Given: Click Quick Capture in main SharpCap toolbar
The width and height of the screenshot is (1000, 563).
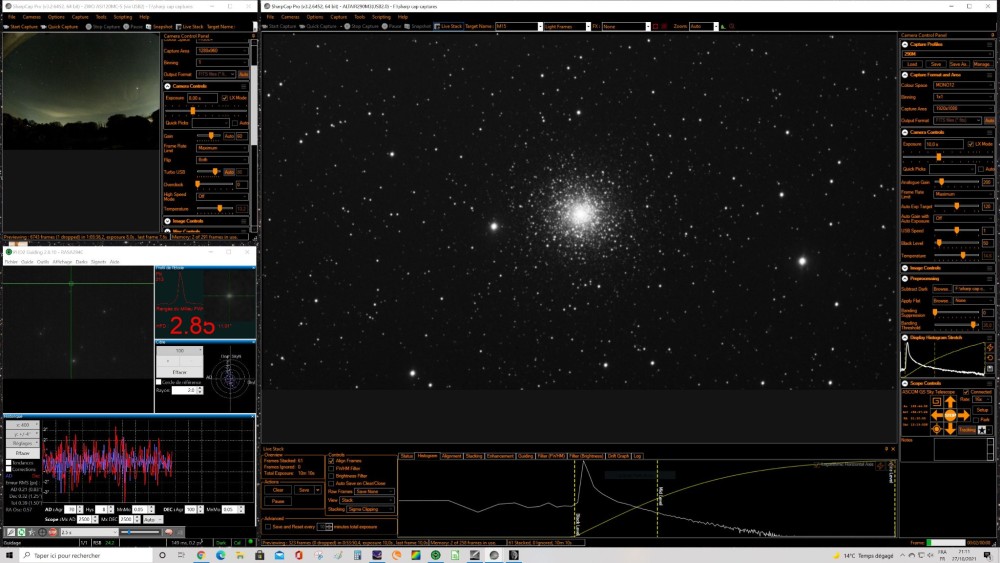Looking at the screenshot, I should [x=318, y=26].
